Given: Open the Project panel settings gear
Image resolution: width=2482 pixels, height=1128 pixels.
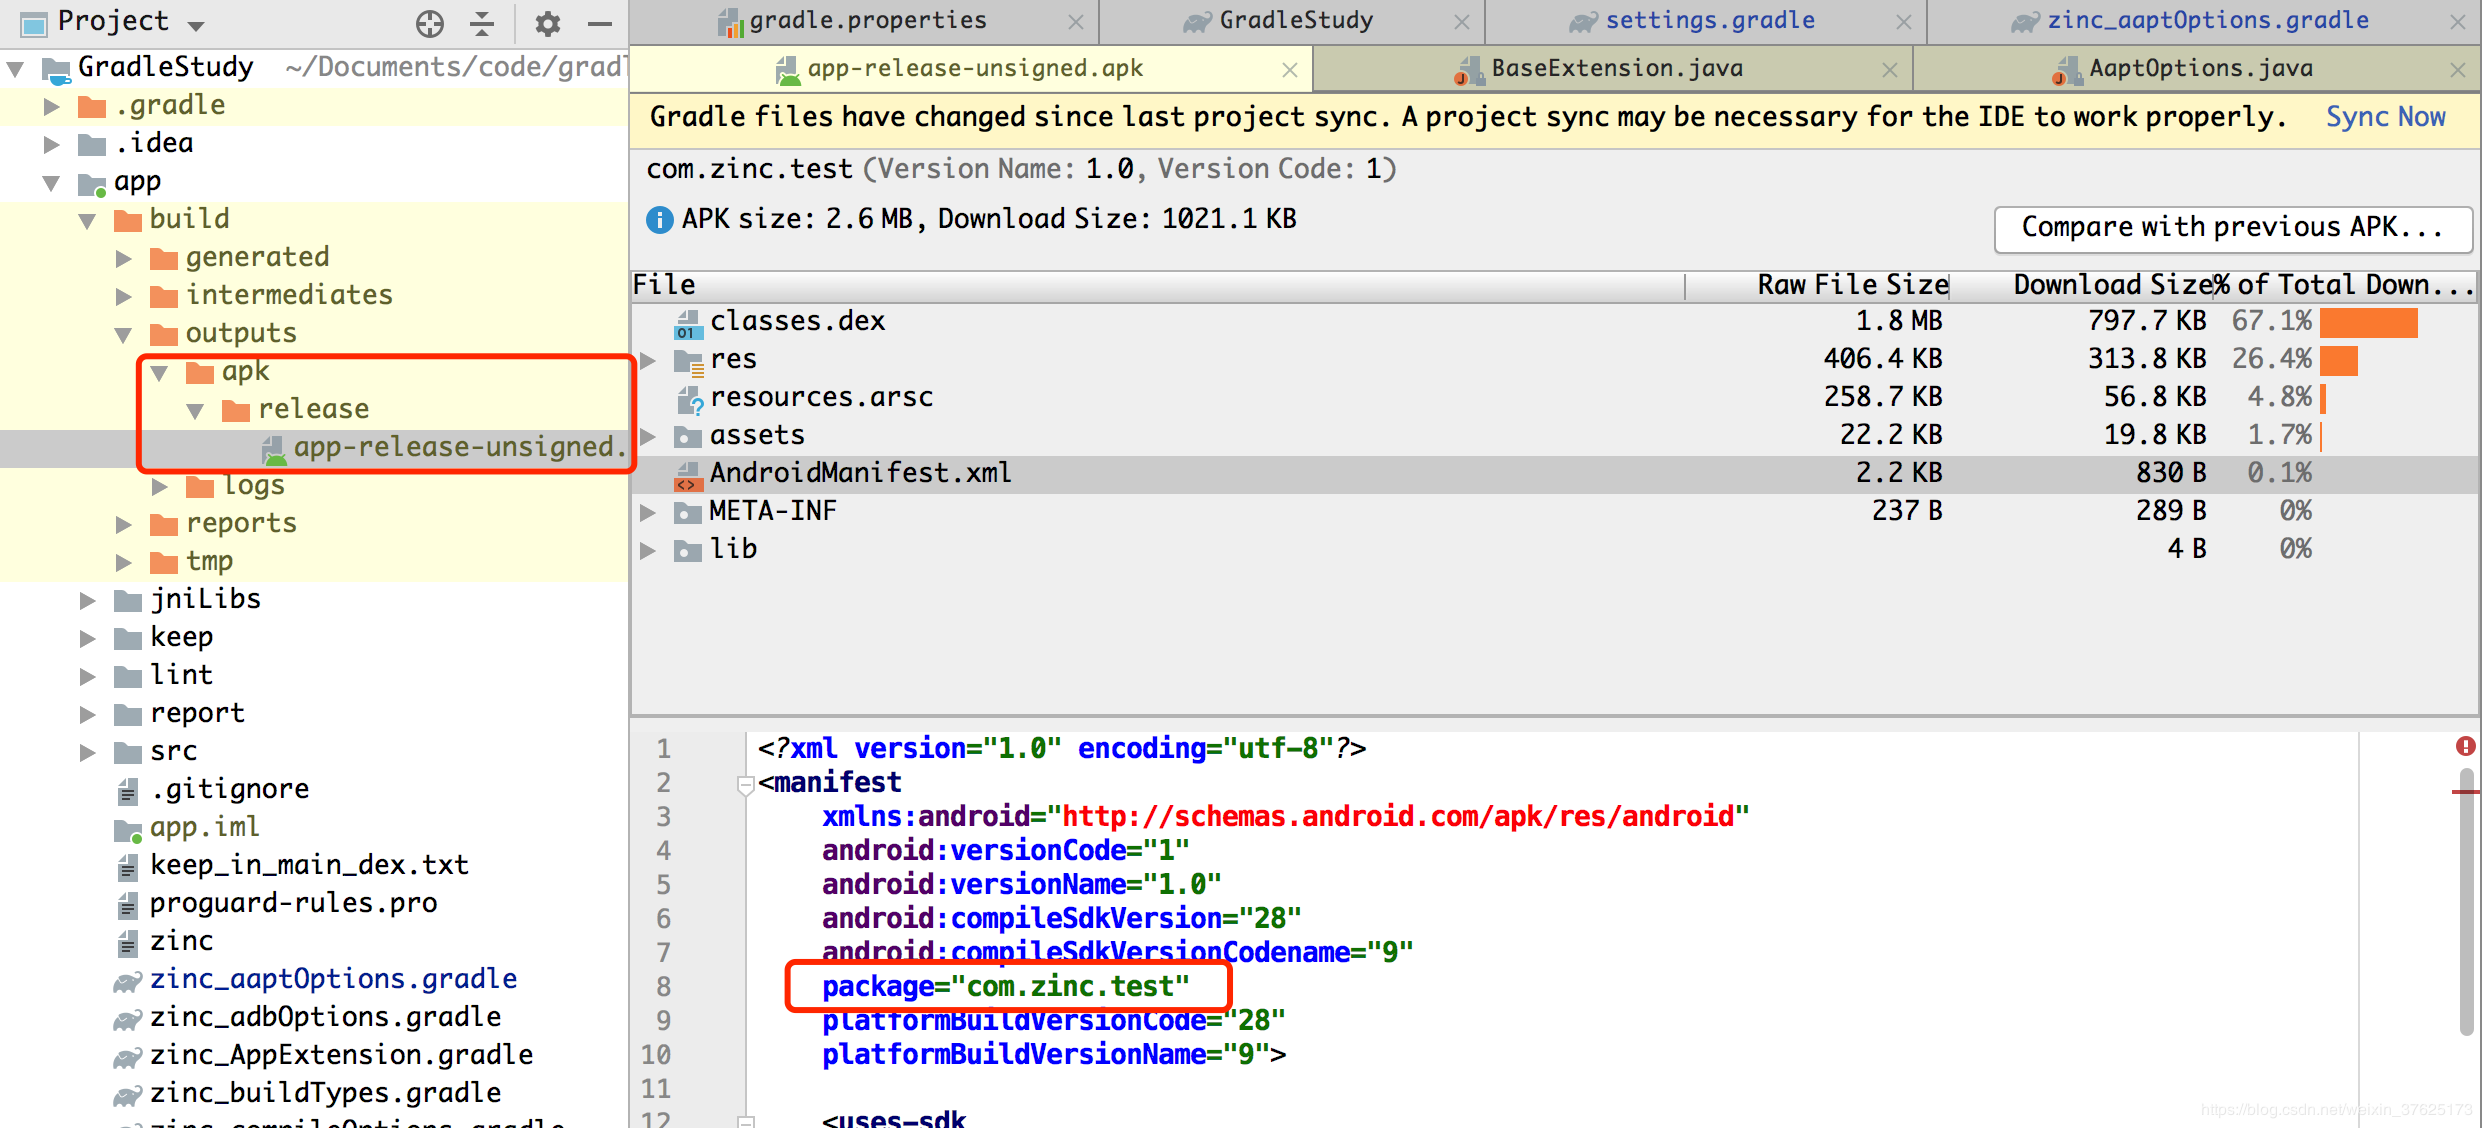Looking at the screenshot, I should click(547, 23).
